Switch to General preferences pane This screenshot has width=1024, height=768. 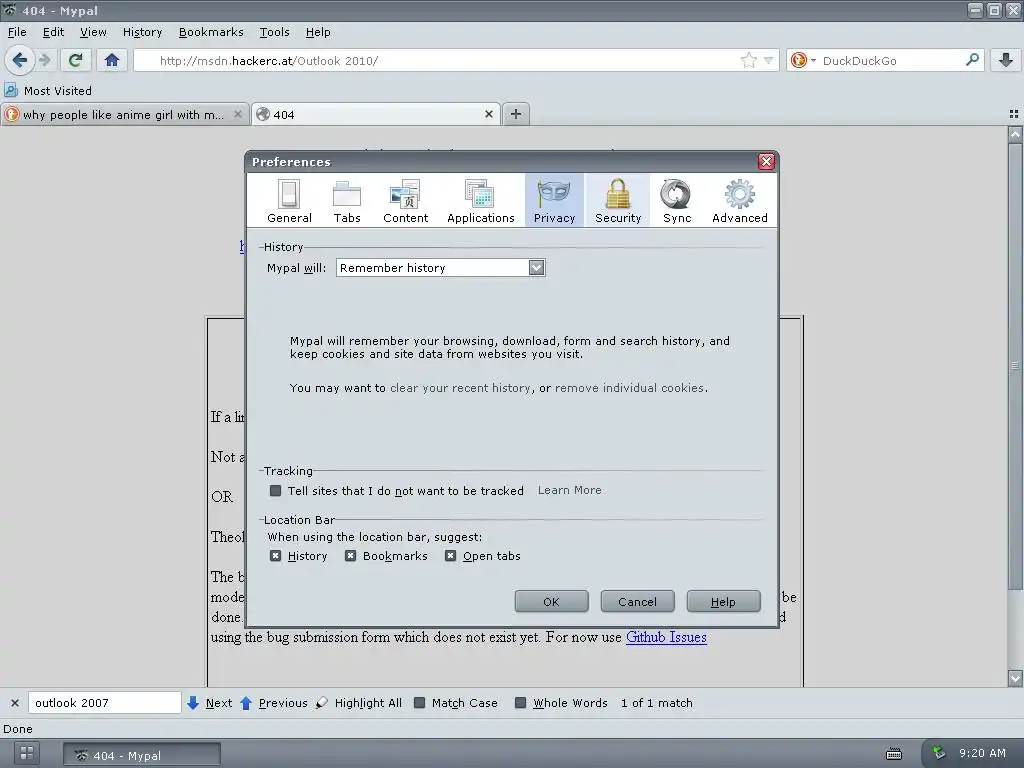pos(289,201)
